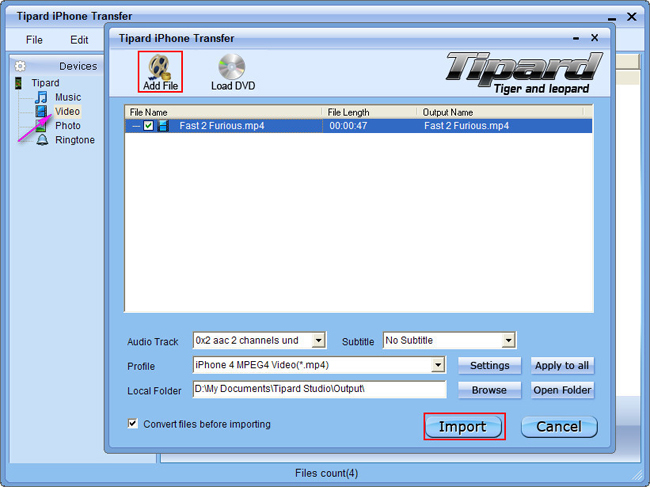650x487 pixels.
Task: Select Ringtone in the device tree
Action: 75,140
